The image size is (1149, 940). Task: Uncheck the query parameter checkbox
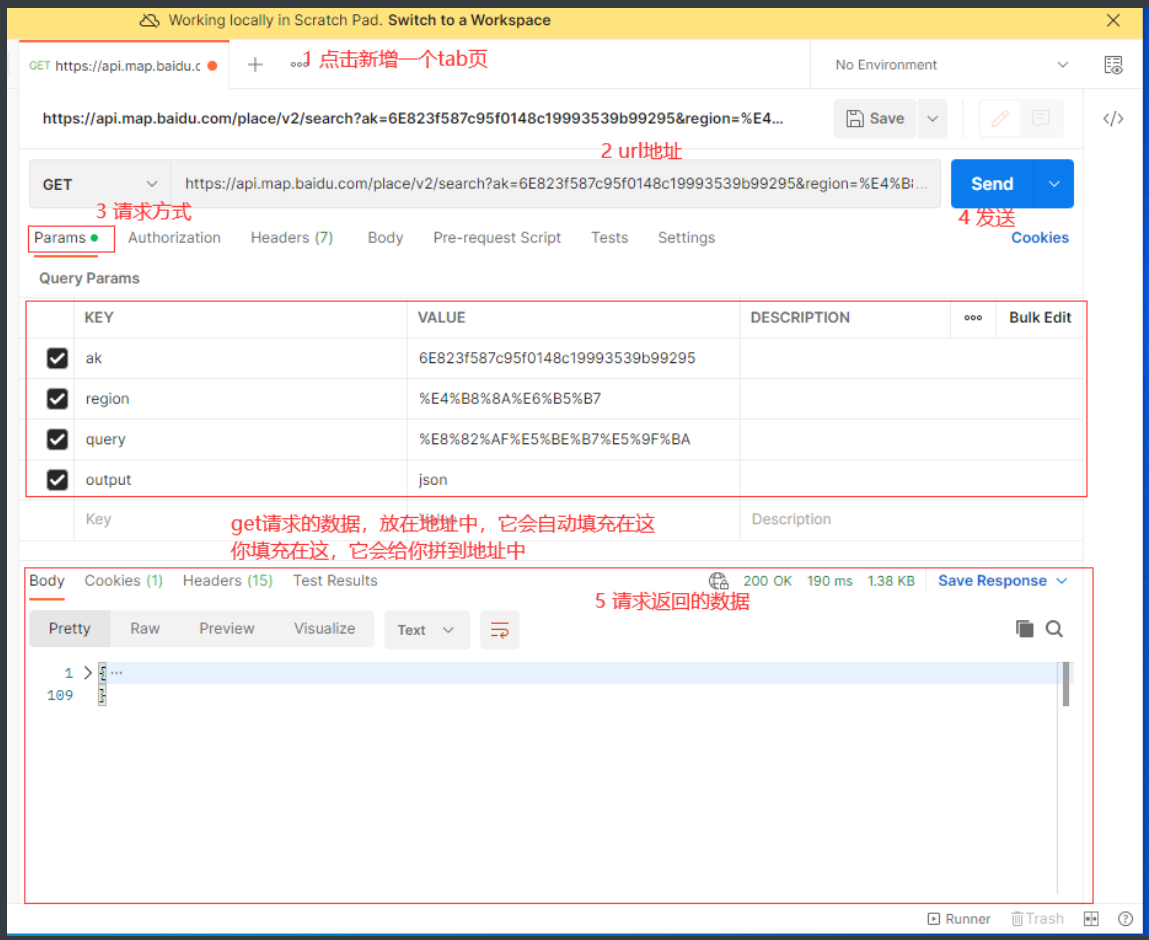[57, 439]
